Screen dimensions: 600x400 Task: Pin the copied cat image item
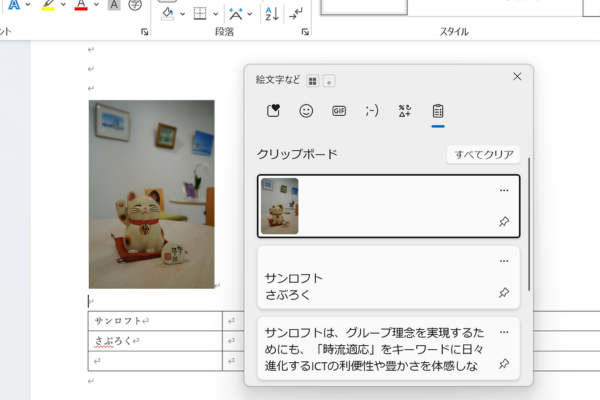point(504,222)
